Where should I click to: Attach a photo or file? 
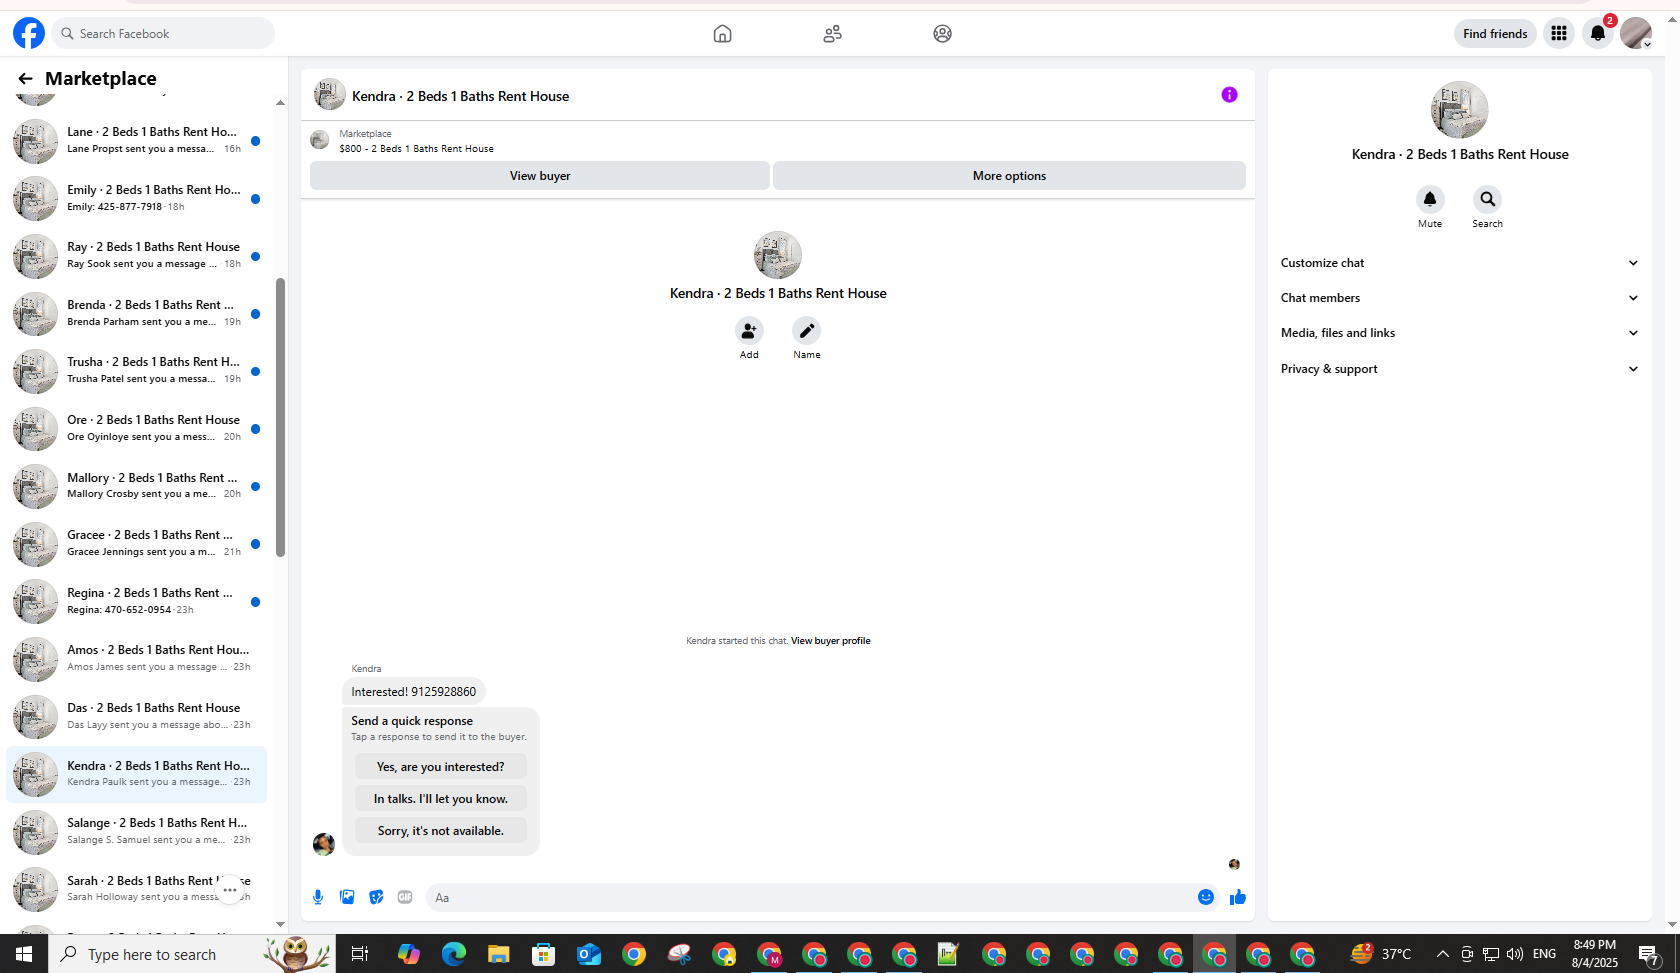point(347,897)
